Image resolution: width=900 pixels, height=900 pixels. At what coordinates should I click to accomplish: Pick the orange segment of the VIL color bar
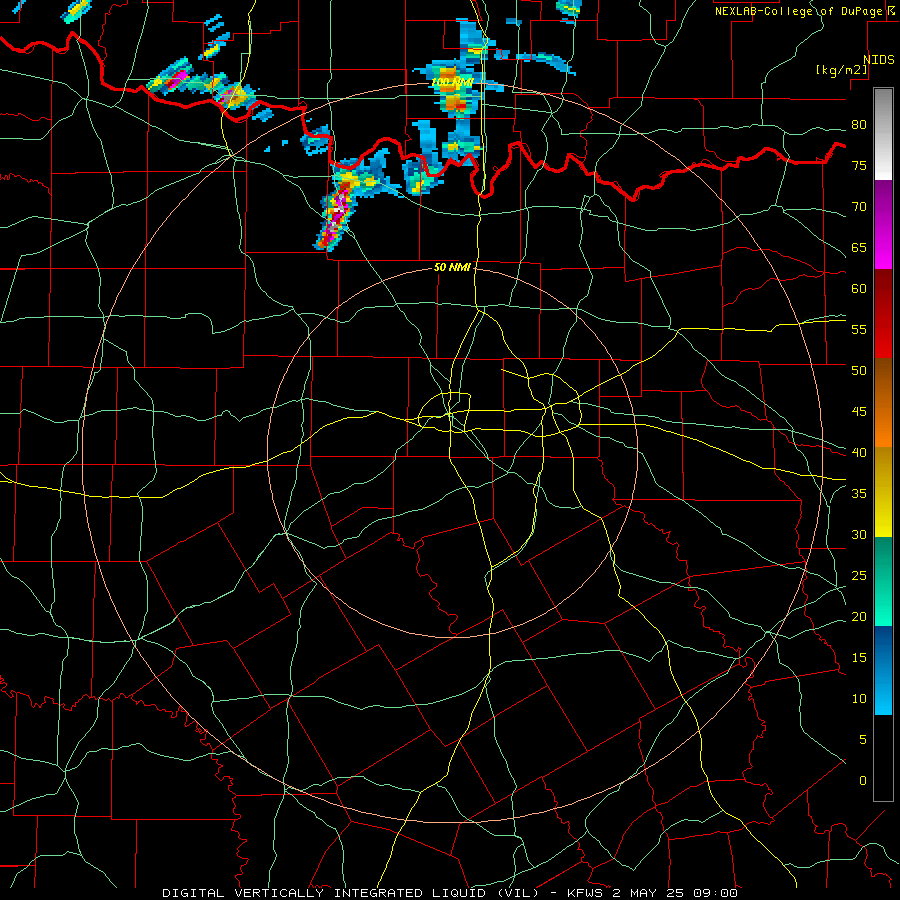[883, 402]
